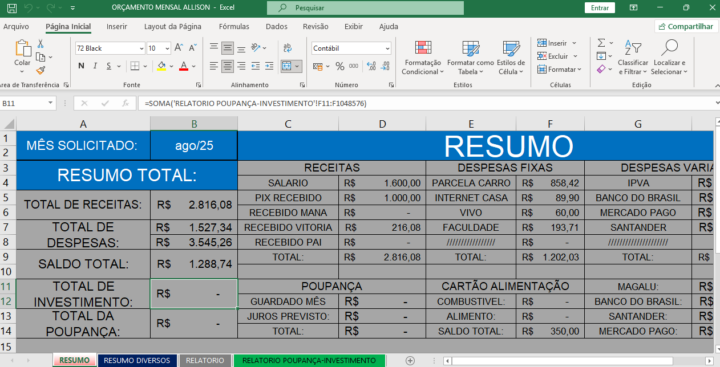
Task: Click the insert function fx icon
Action: (125, 103)
